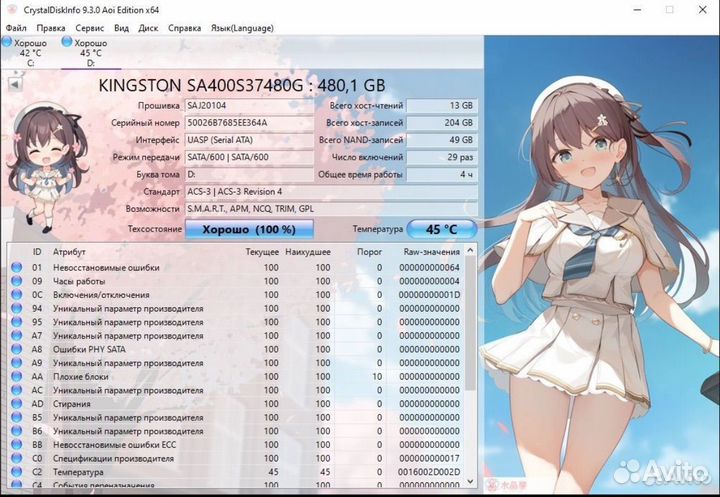The image size is (720, 497).
Task: Go to previous disk with left arrow
Action: point(15,85)
